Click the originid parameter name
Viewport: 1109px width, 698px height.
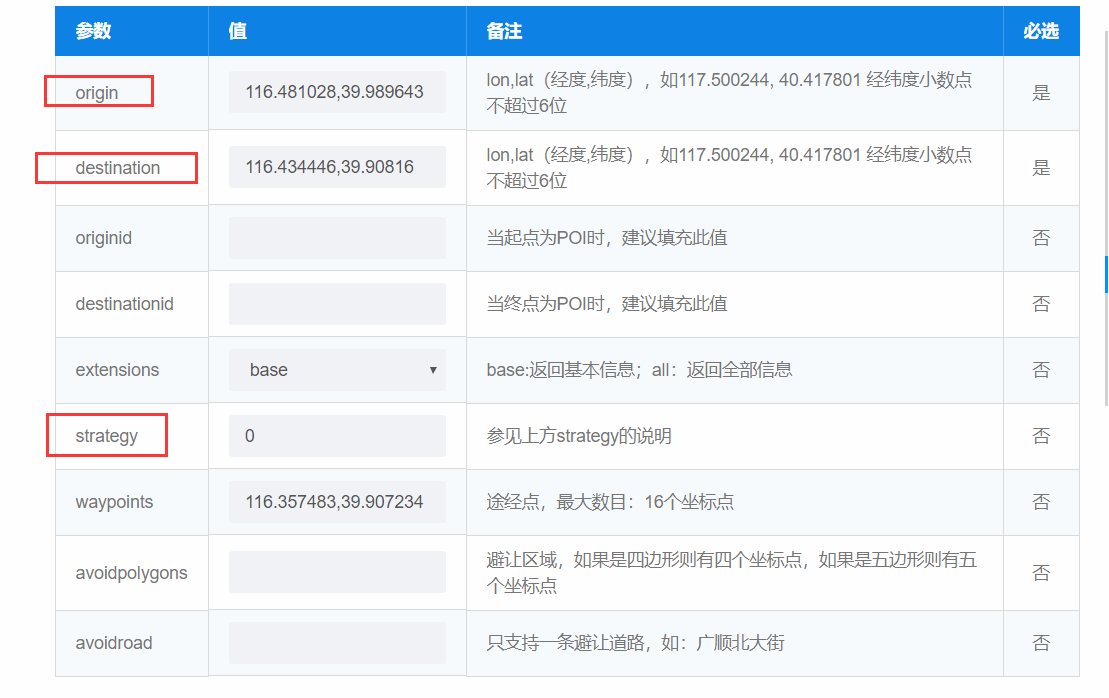tap(104, 238)
